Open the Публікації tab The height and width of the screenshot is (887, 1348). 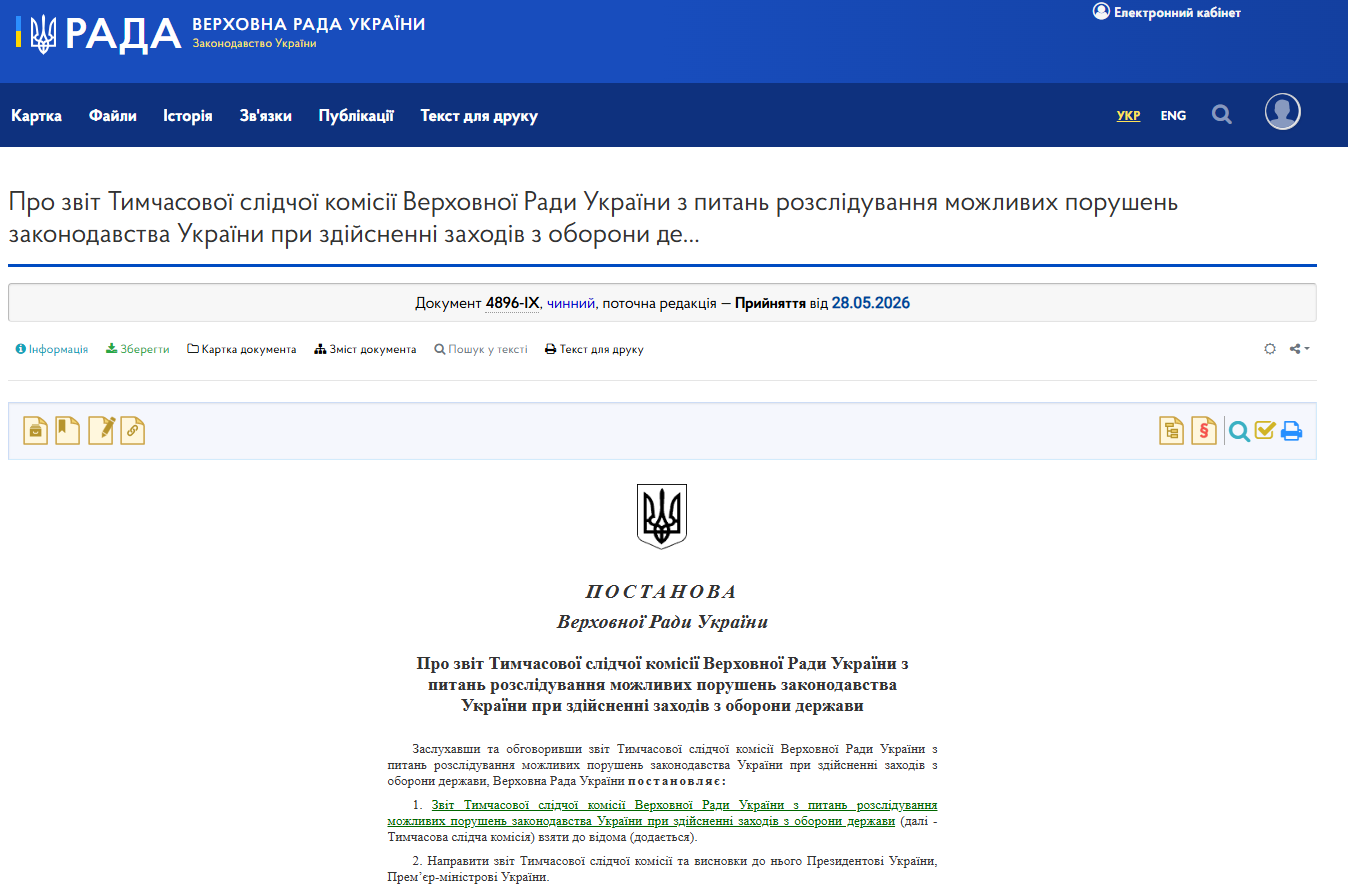(x=356, y=116)
